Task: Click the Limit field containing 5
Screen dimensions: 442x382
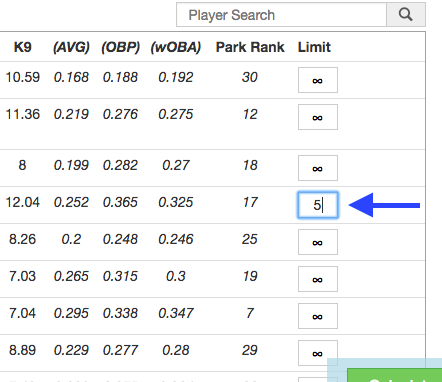Action: [x=318, y=205]
